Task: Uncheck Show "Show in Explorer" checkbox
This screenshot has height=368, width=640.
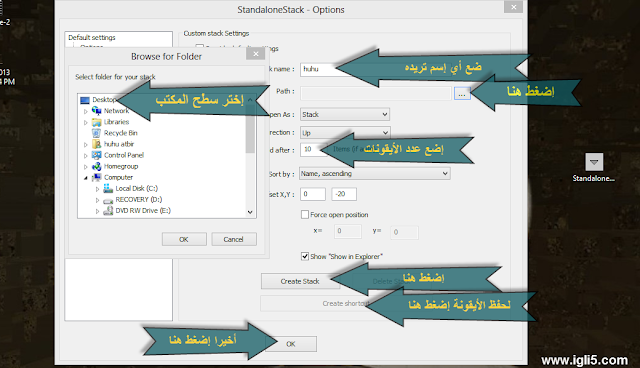Action: (x=304, y=256)
